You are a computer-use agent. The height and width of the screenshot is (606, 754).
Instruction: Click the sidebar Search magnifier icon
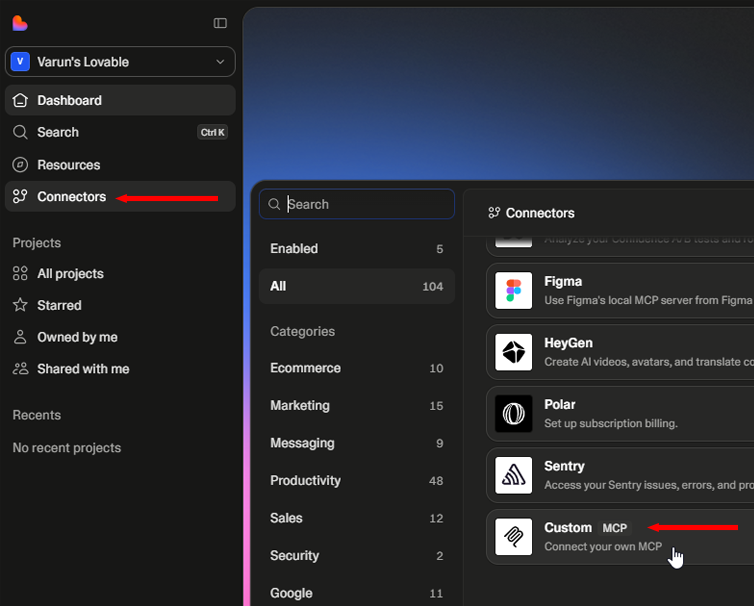(x=20, y=132)
